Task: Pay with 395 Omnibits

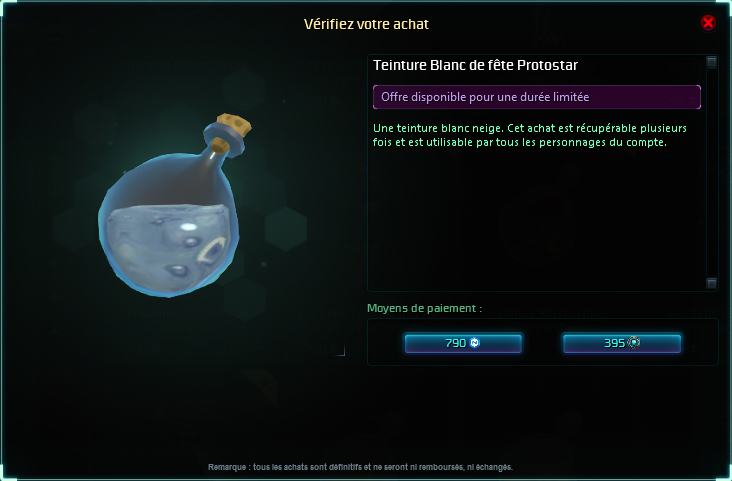Action: coord(622,343)
